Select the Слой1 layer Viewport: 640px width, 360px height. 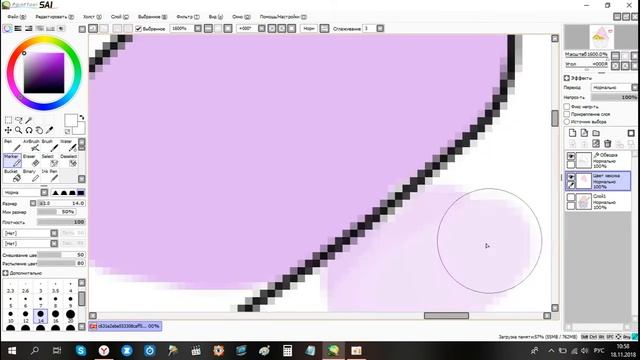pos(598,202)
